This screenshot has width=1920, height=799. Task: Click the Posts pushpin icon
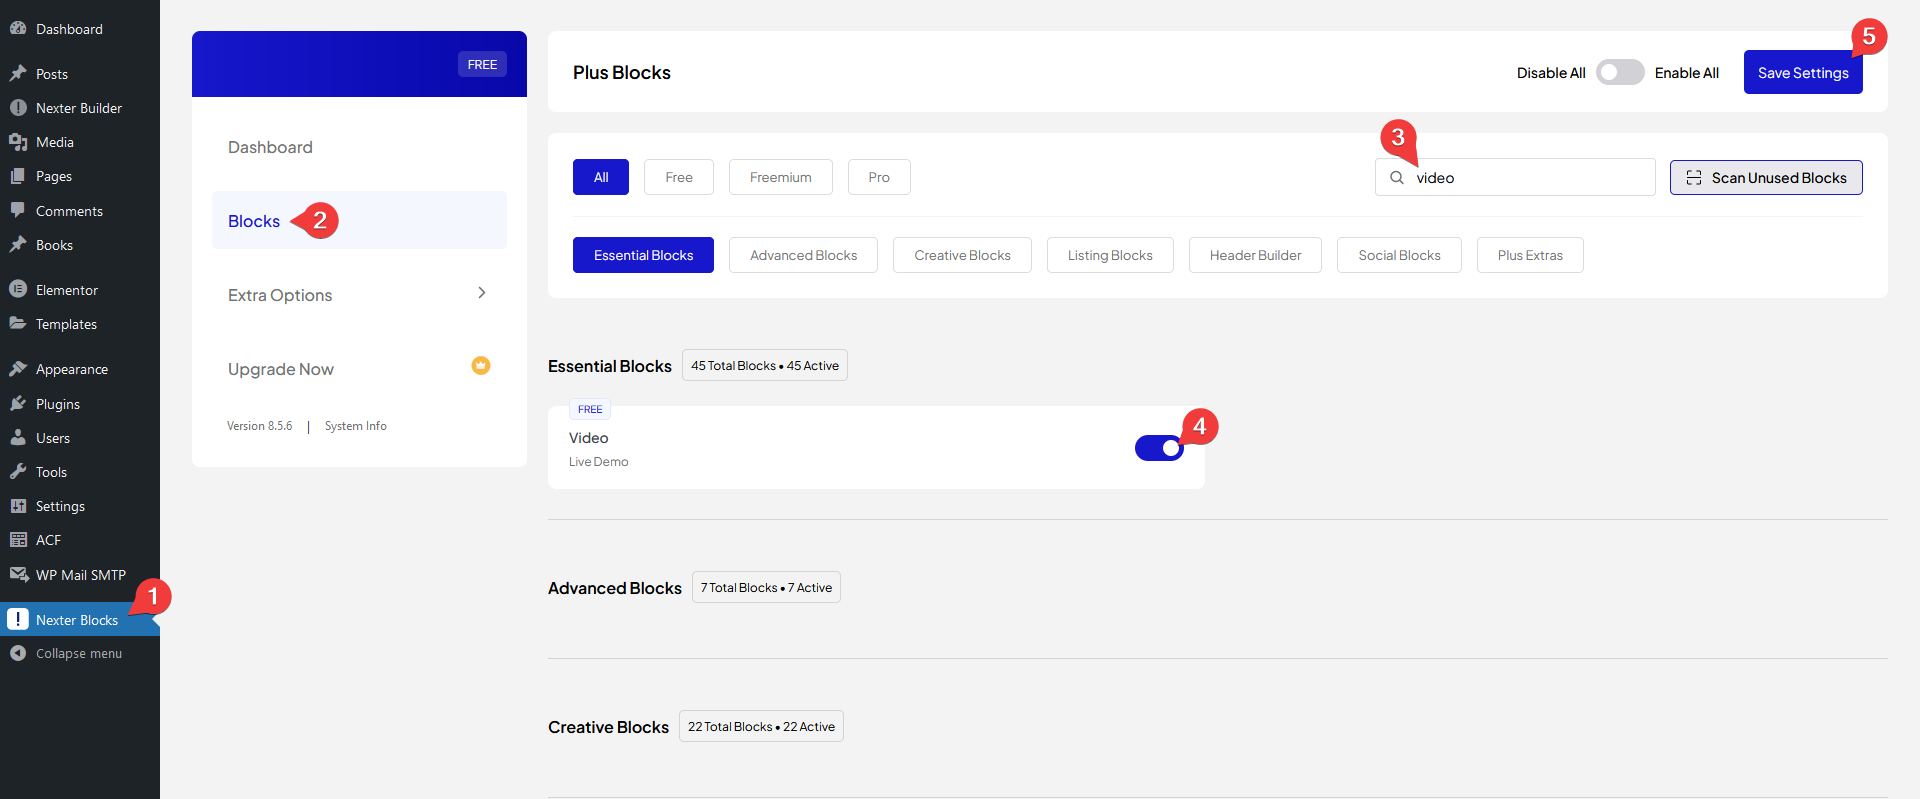coord(18,74)
